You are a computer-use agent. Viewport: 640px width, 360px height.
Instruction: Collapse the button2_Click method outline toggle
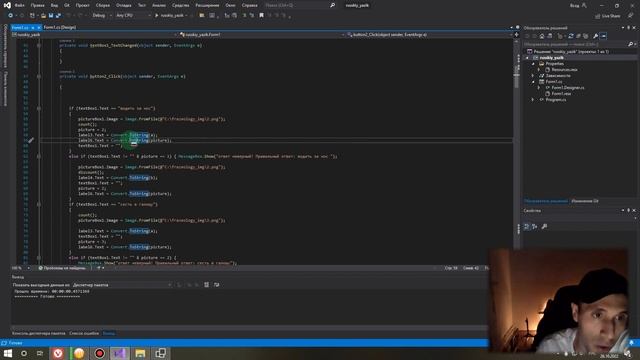coord(39,76)
